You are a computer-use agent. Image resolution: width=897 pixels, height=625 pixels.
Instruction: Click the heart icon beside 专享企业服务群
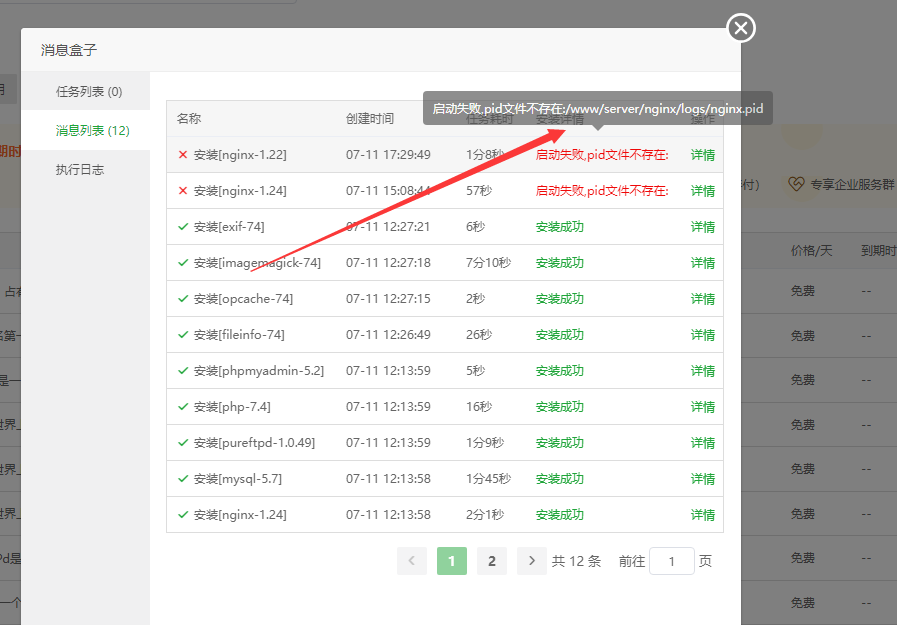pyautogui.click(x=796, y=184)
